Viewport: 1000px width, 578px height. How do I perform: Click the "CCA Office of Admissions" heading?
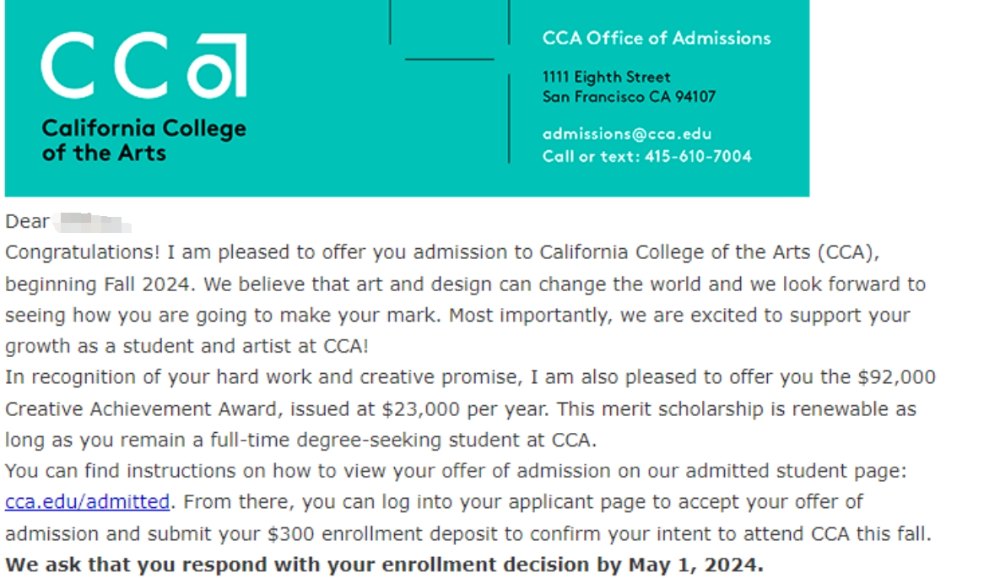coord(656,39)
